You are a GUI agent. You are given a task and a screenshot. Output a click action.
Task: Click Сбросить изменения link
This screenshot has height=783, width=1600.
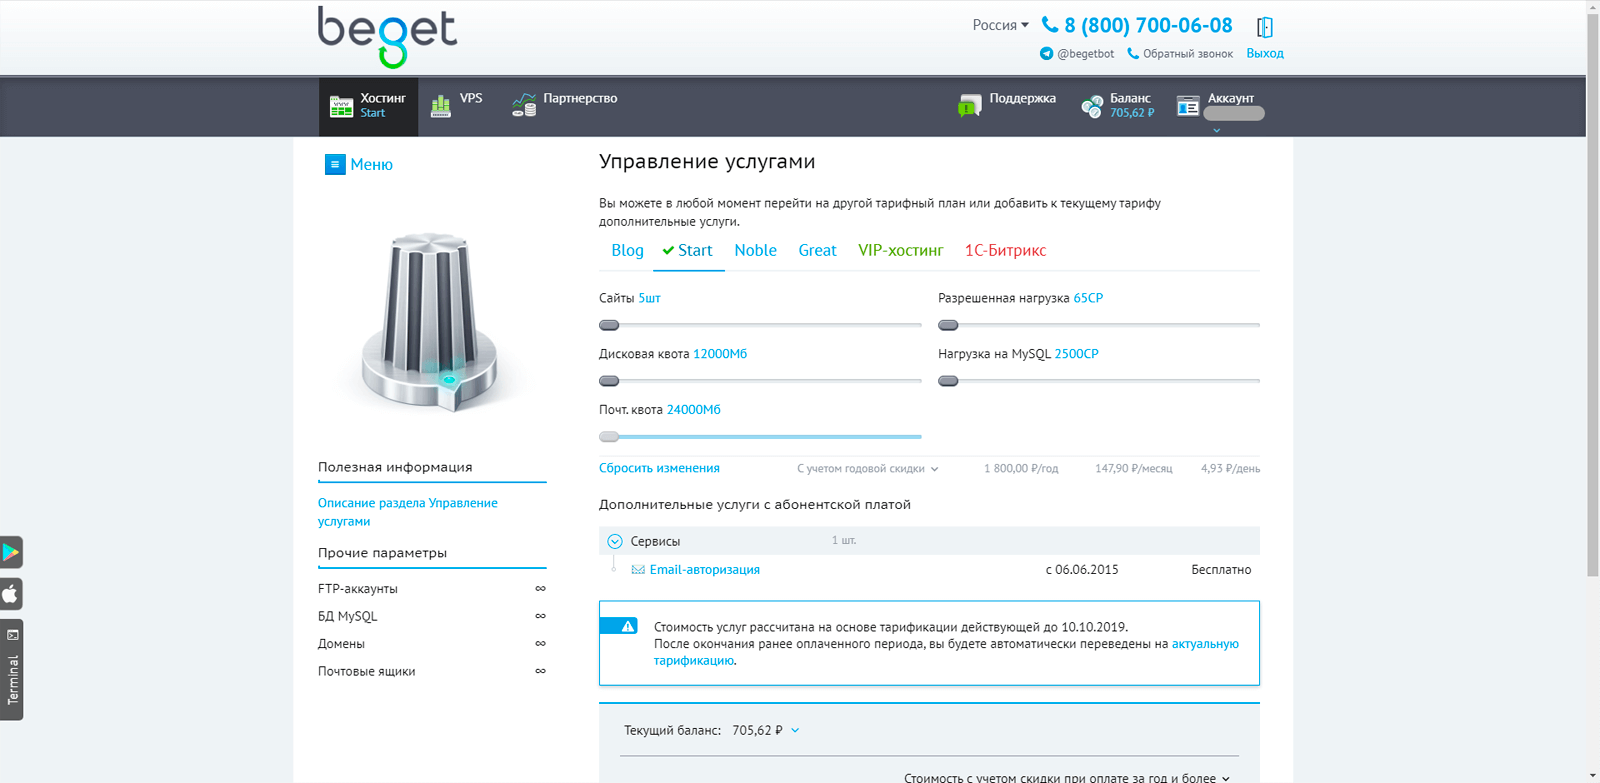659,468
